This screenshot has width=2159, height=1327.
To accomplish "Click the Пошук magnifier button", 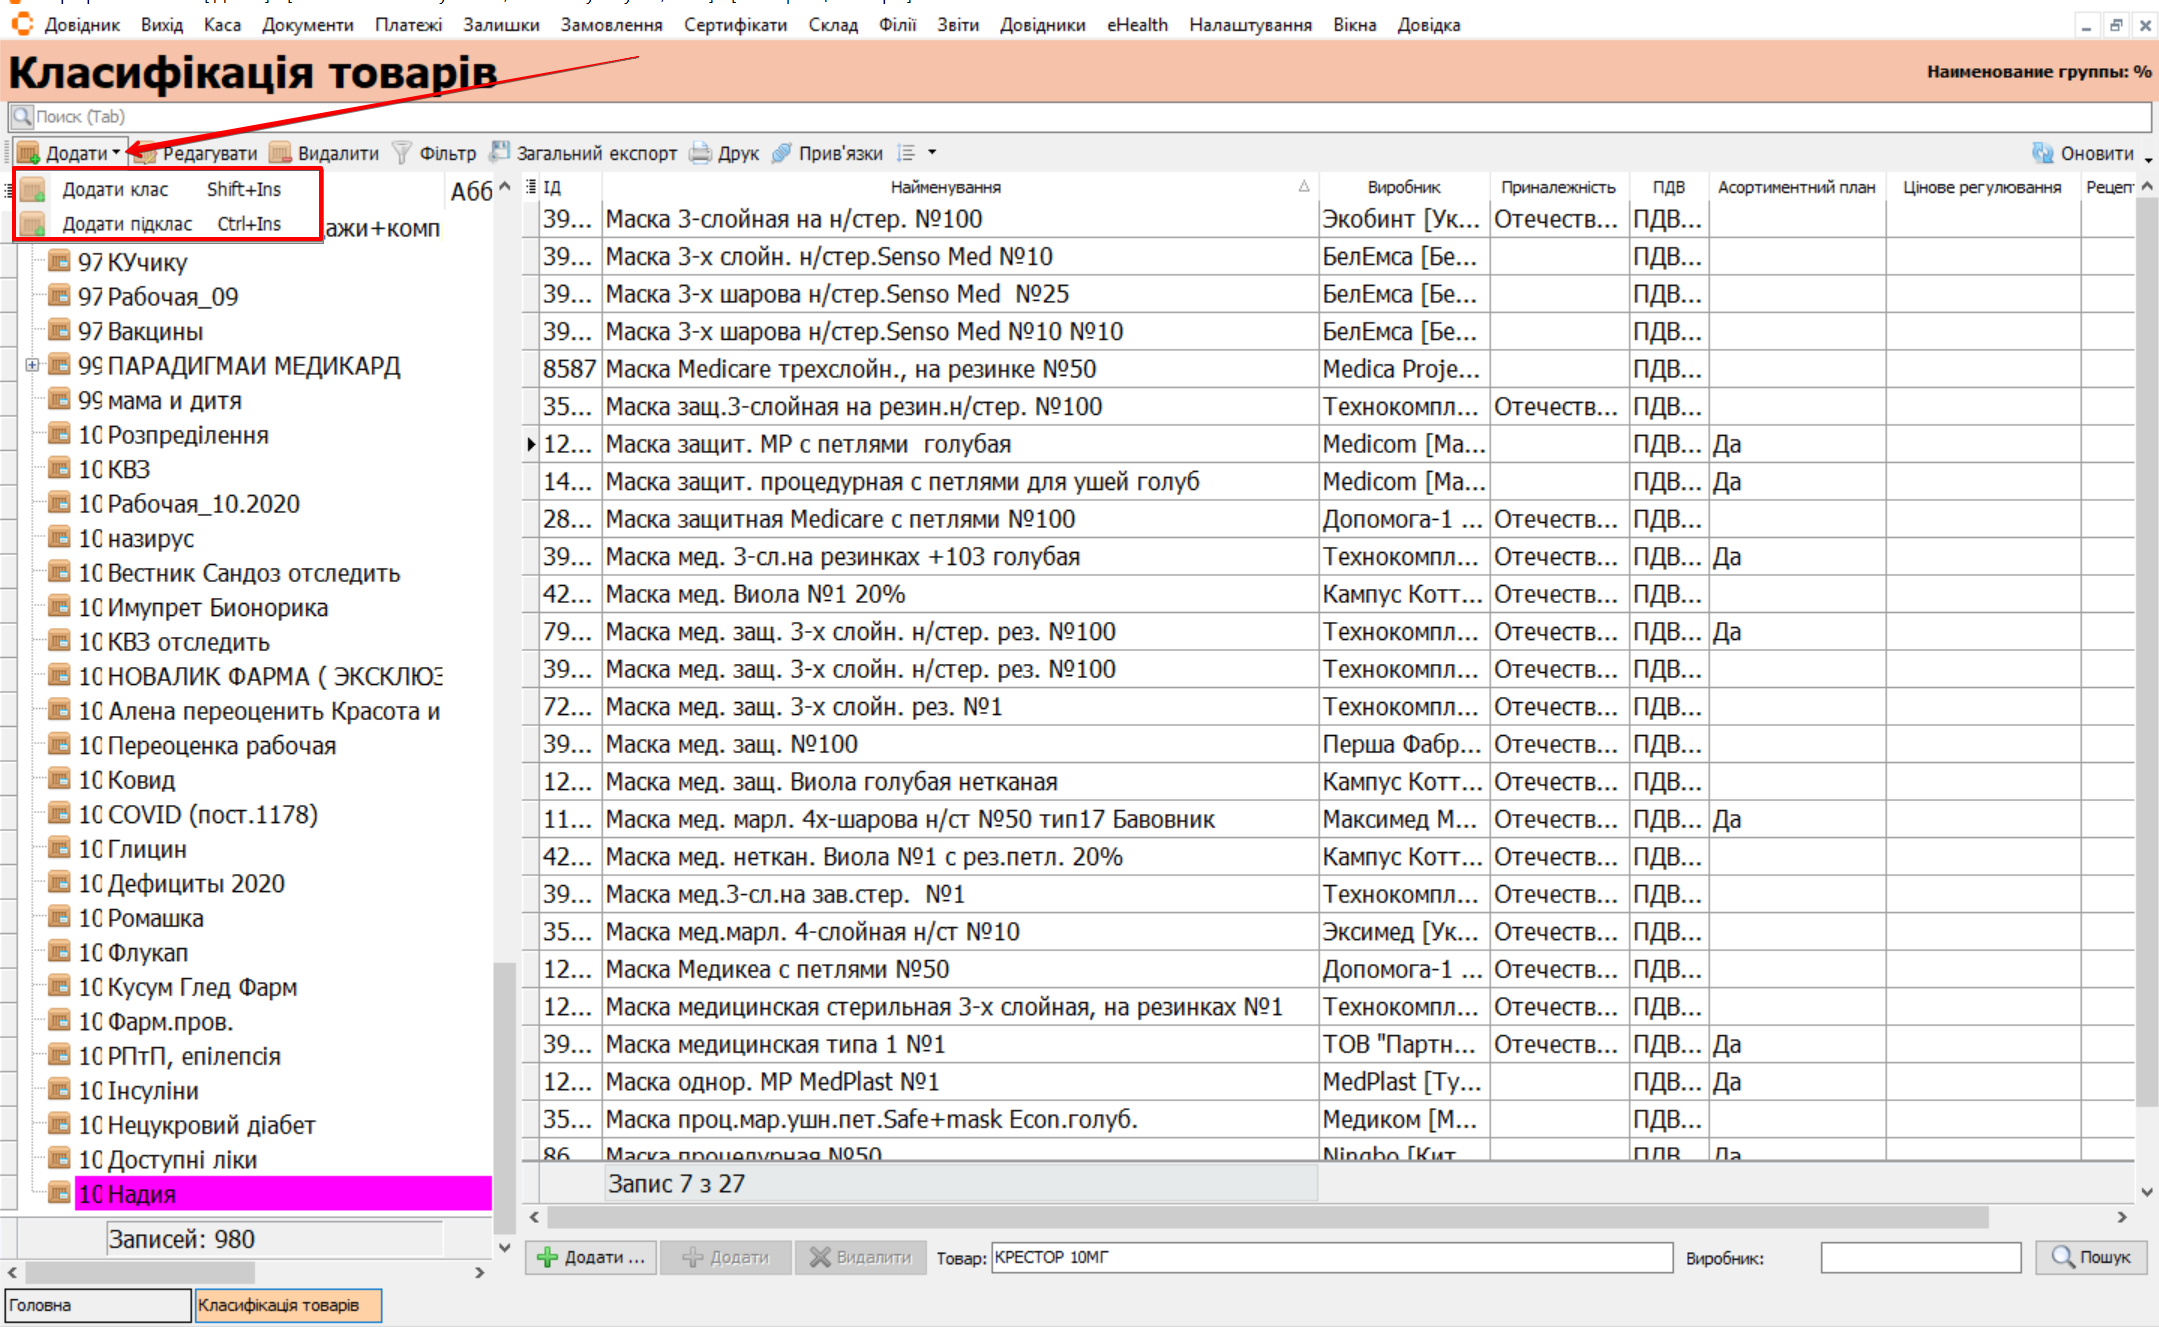I will (2090, 1257).
